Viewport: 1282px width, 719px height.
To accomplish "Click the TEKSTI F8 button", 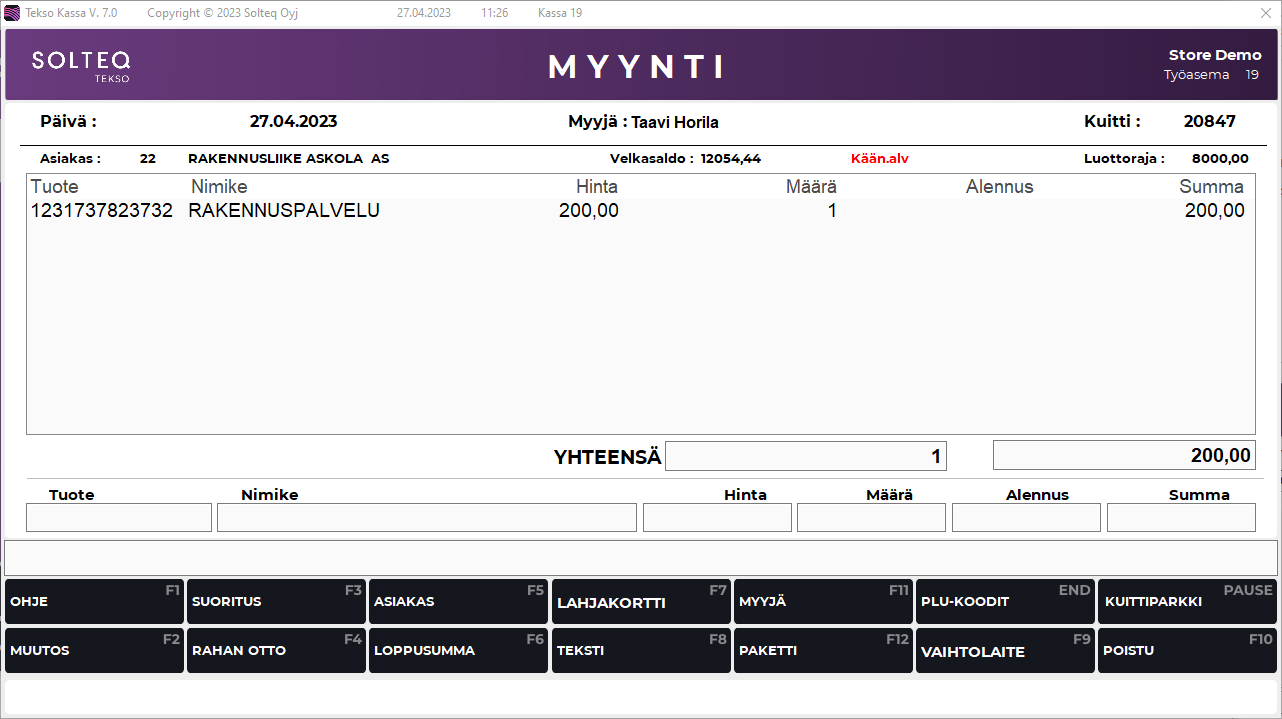I will click(641, 651).
